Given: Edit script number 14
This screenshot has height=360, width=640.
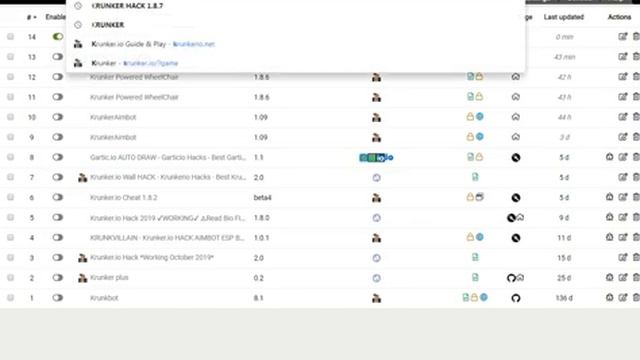Looking at the screenshot, I should coord(622,37).
